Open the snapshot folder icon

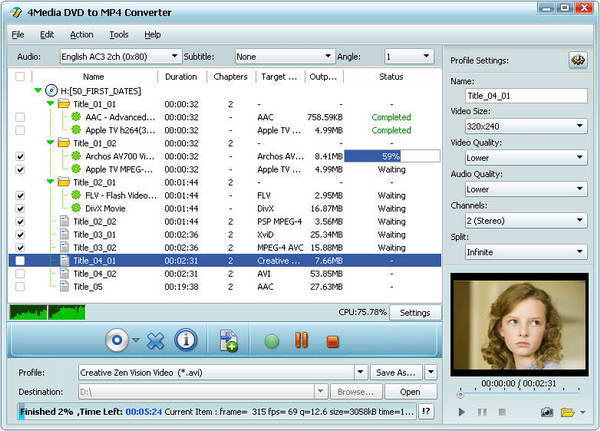pyautogui.click(x=567, y=412)
